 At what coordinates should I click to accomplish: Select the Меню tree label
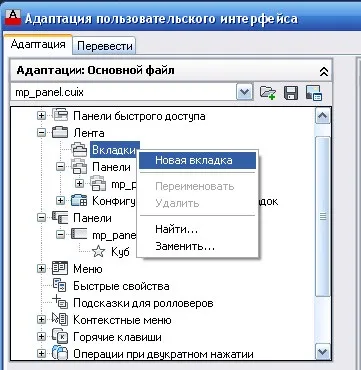[x=88, y=269]
